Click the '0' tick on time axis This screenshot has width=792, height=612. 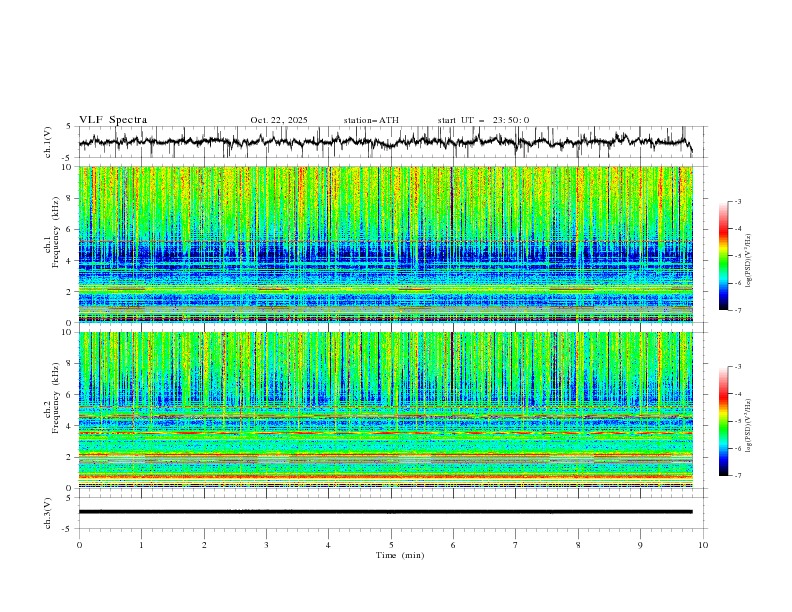tap(79, 545)
